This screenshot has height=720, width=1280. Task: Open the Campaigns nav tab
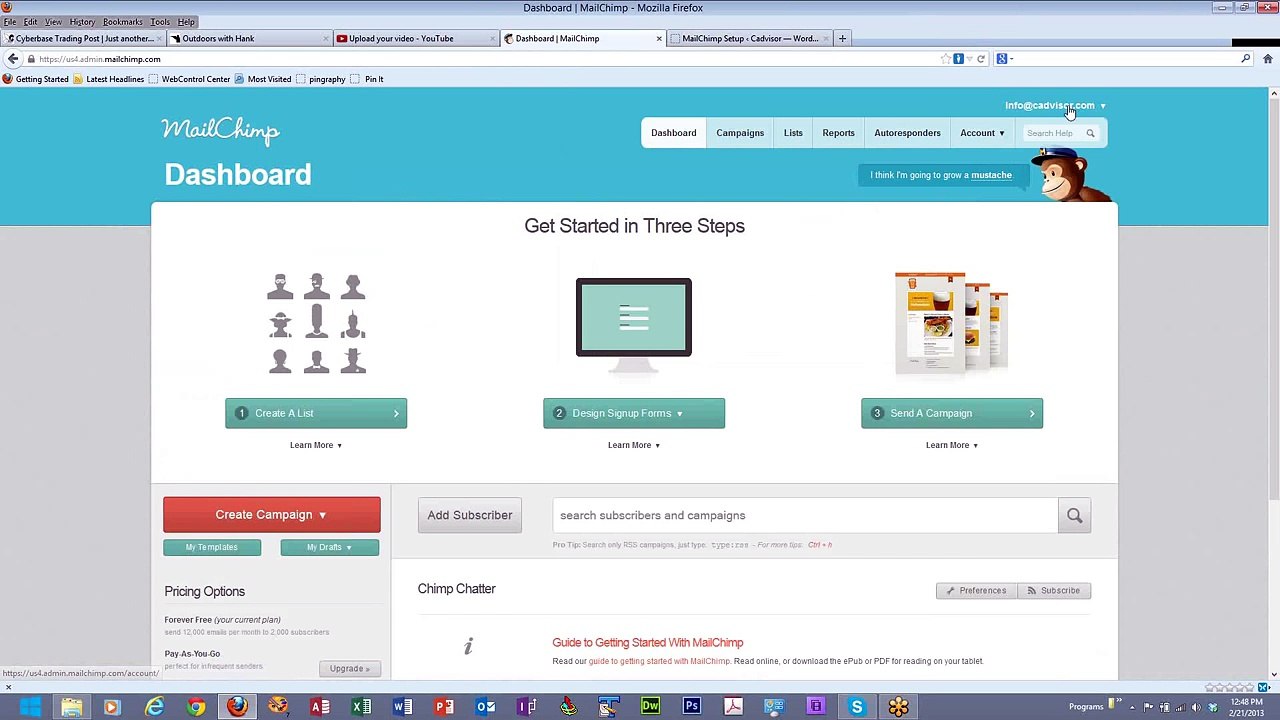[740, 133]
